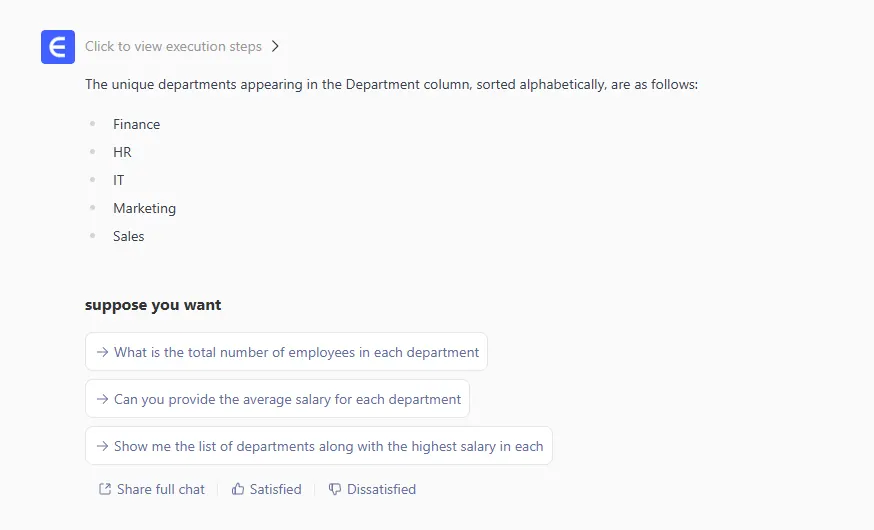Expand the execution steps chevron arrow
Viewport: 874px width, 530px height.
coord(276,46)
